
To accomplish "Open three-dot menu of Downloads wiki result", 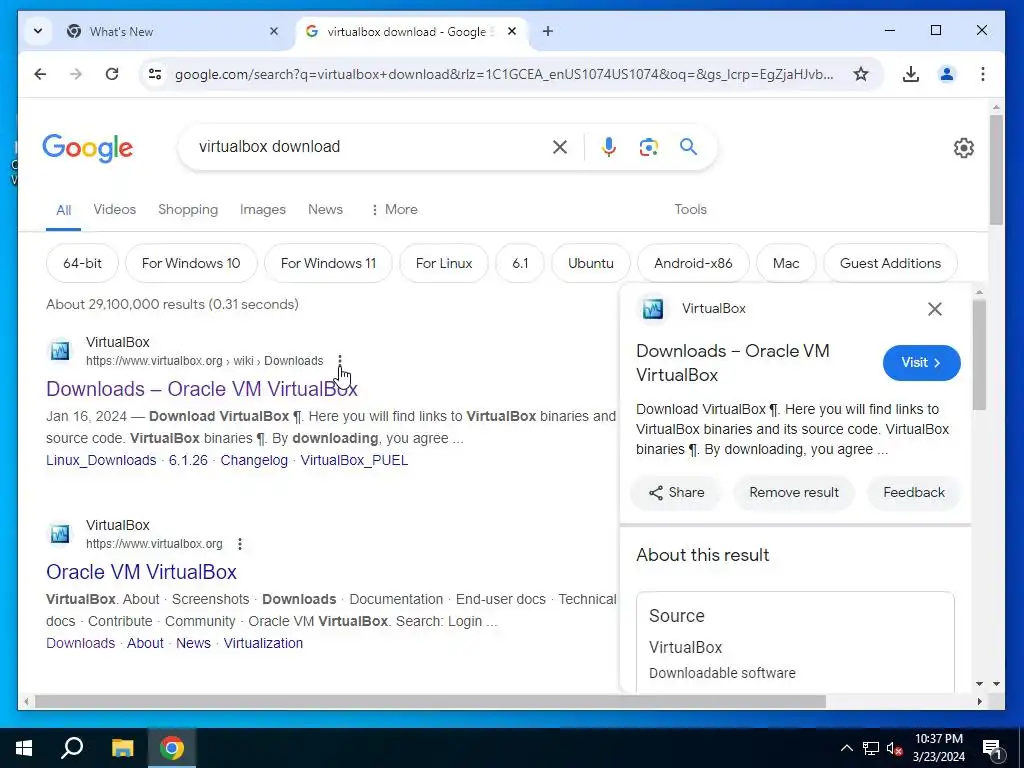I will click(340, 361).
